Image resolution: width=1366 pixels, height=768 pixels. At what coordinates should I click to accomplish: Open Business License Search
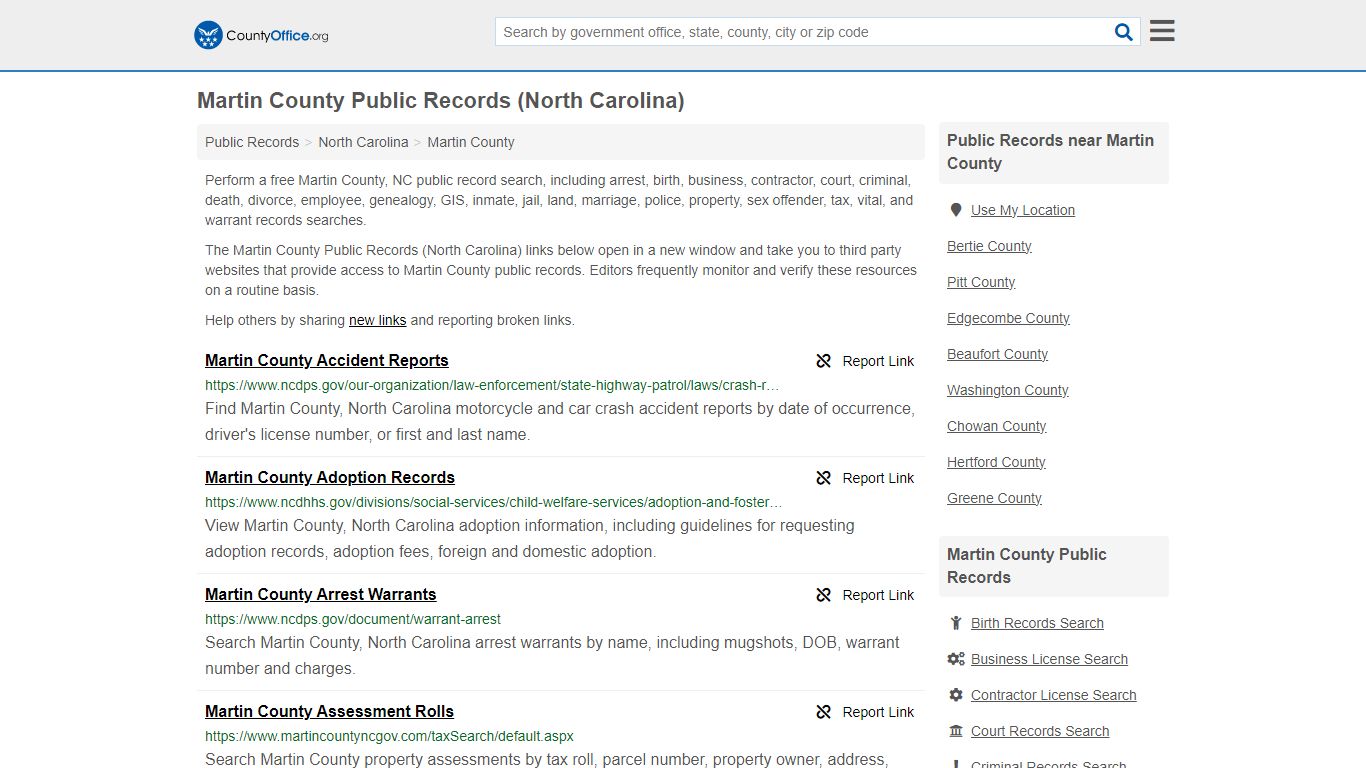[x=1049, y=659]
